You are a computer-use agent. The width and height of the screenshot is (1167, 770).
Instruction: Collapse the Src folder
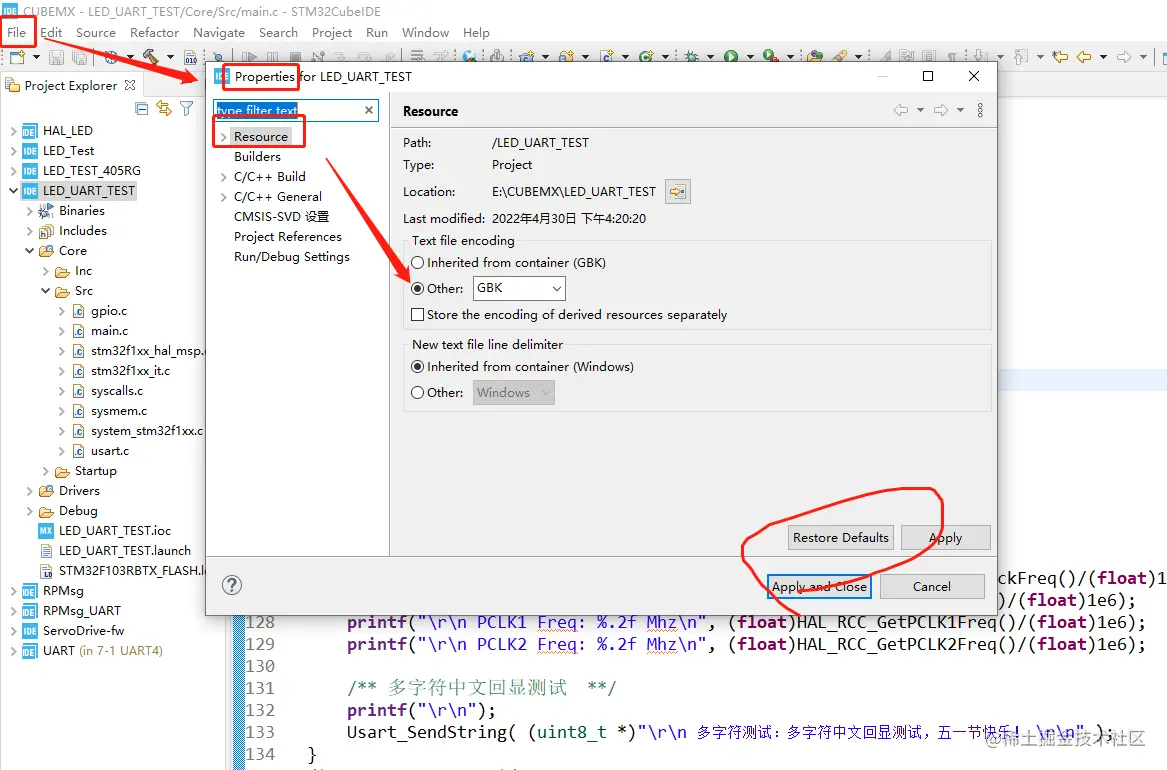(x=45, y=291)
